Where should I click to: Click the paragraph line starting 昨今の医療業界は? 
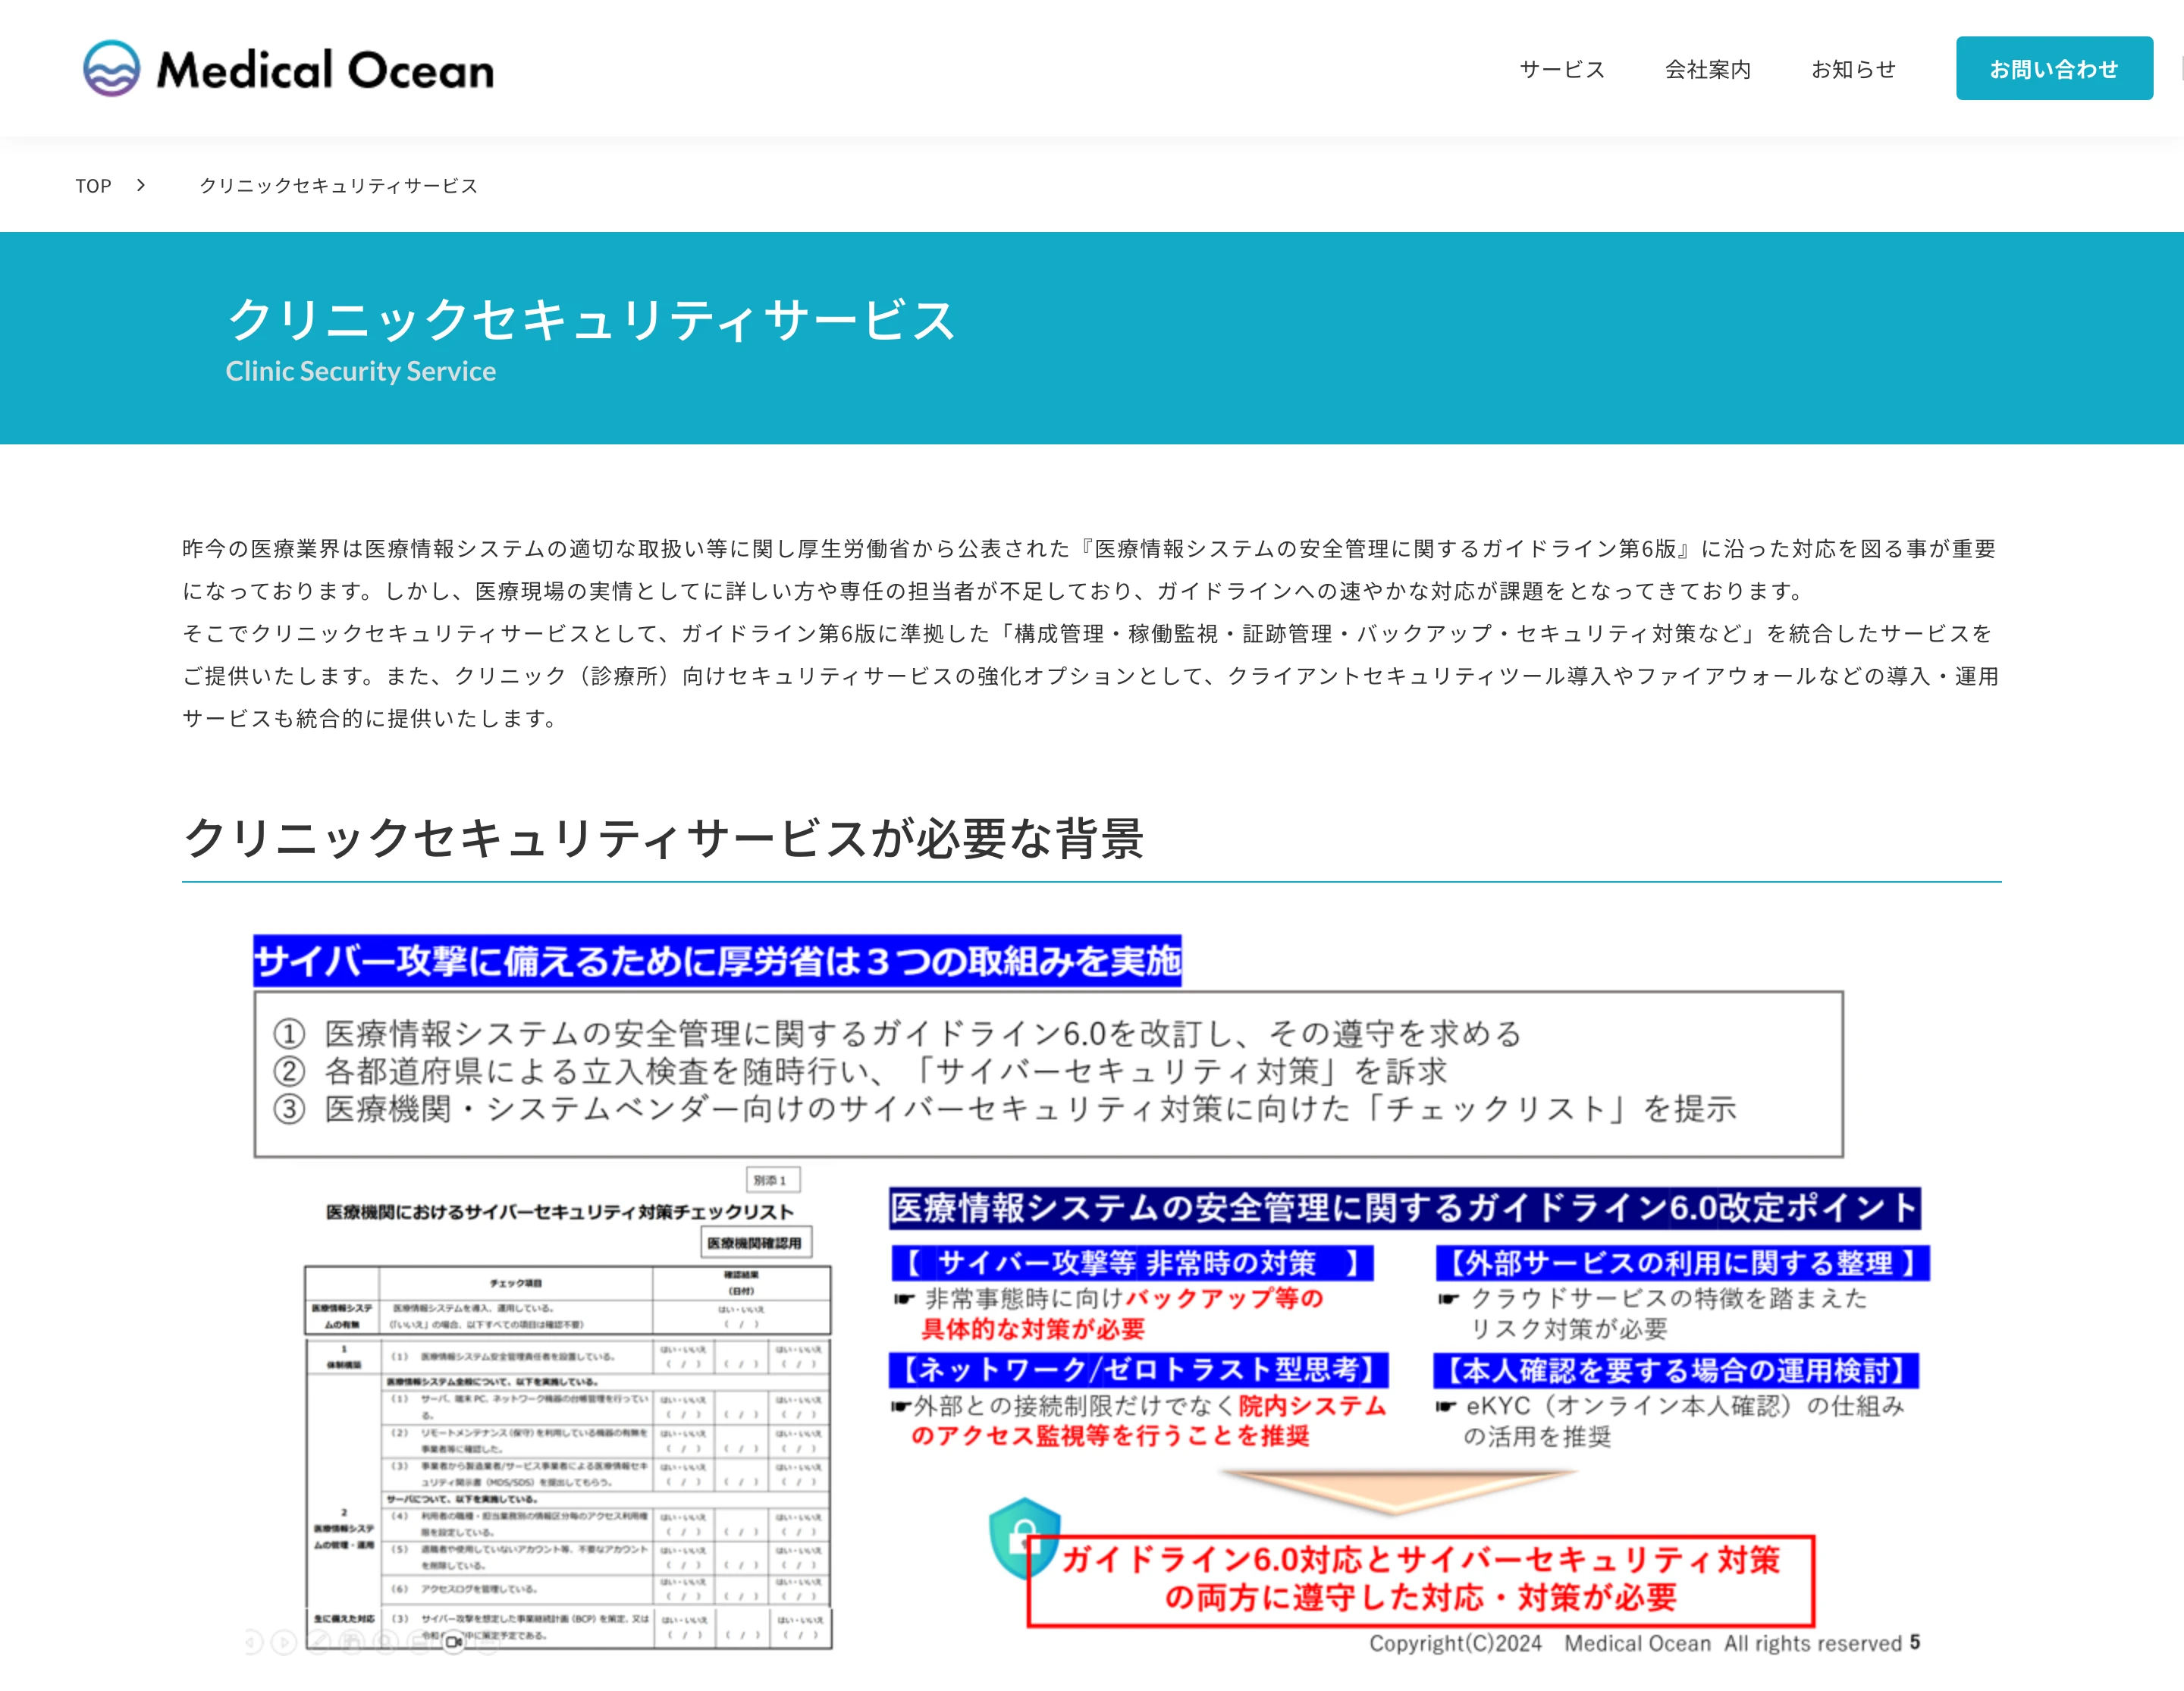point(1089,549)
